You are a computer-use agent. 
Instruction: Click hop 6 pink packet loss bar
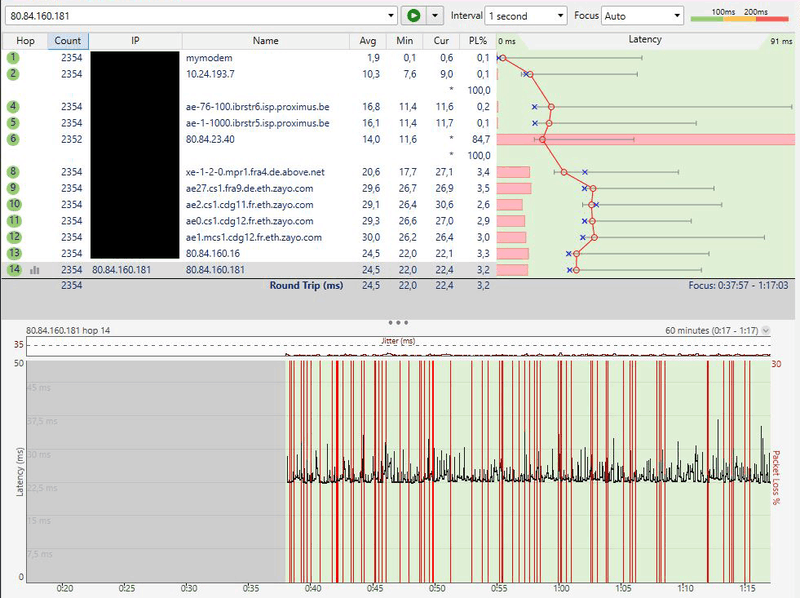[x=645, y=139]
